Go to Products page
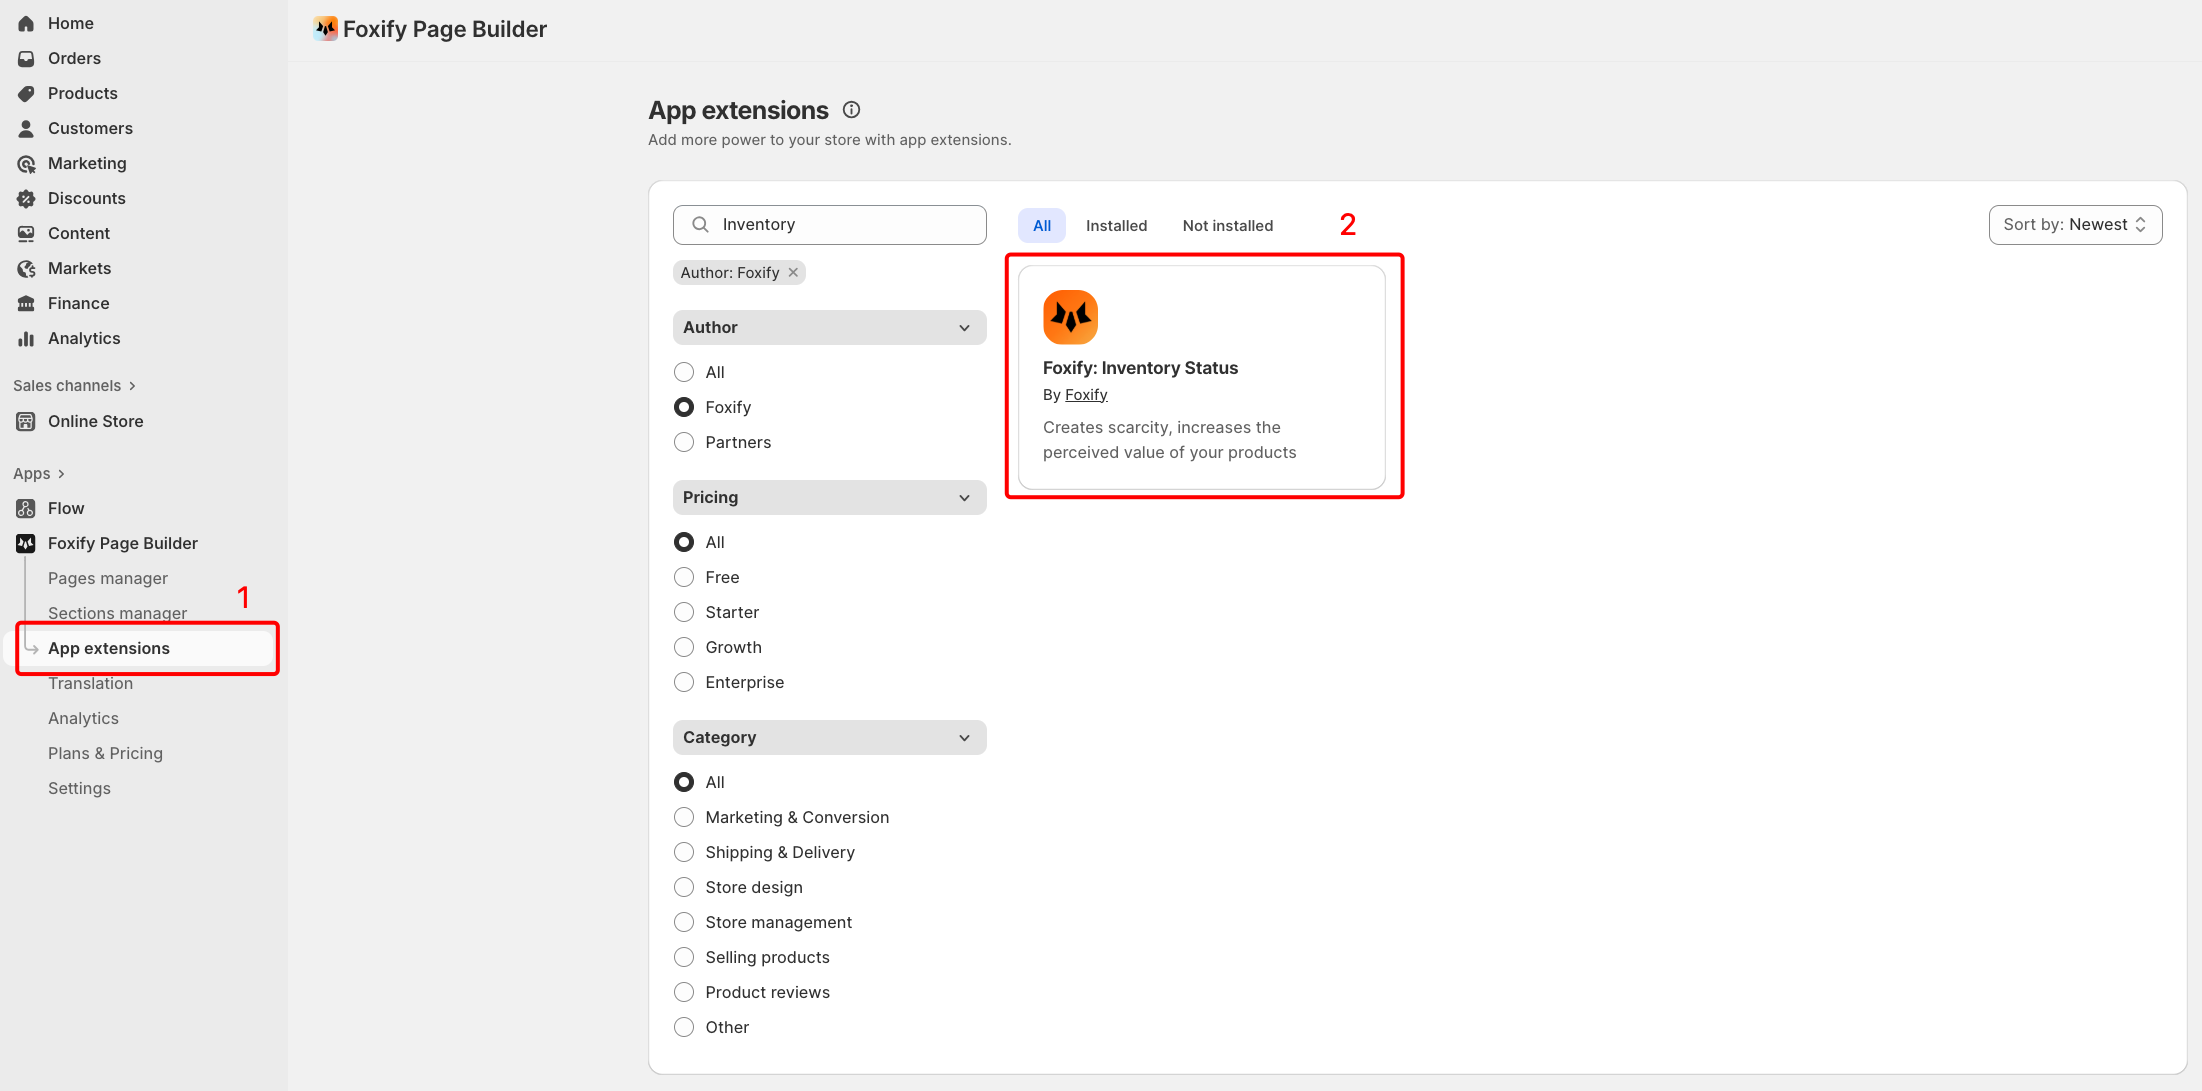The width and height of the screenshot is (2202, 1091). pyautogui.click(x=83, y=93)
